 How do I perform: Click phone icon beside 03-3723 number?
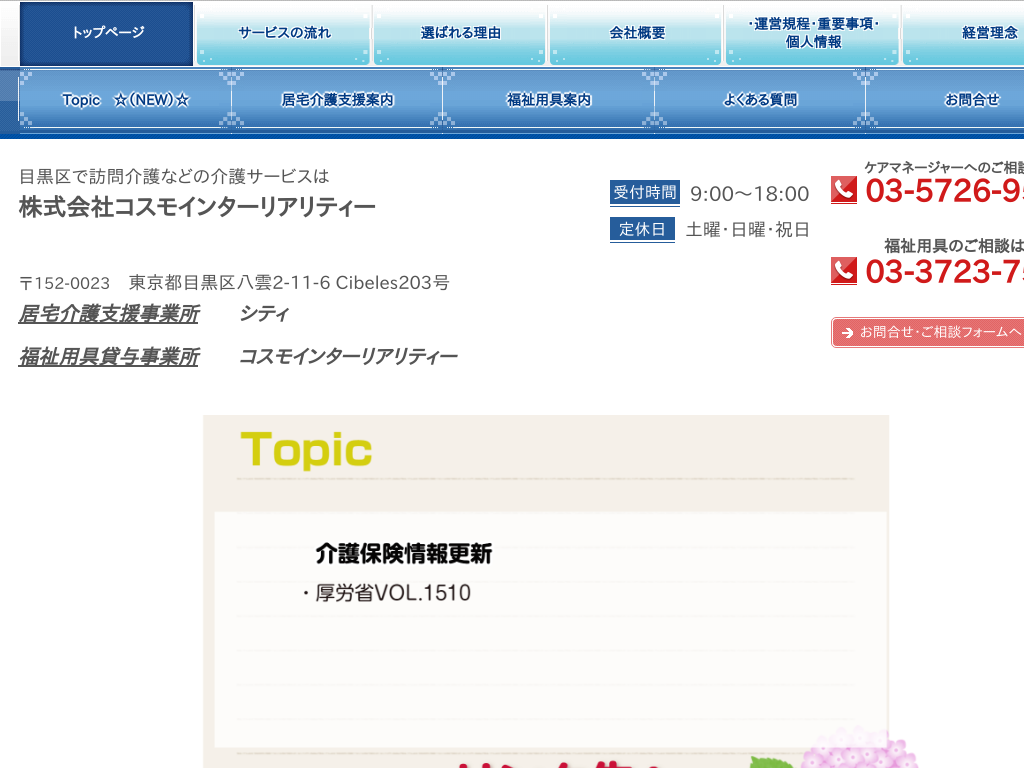point(844,271)
